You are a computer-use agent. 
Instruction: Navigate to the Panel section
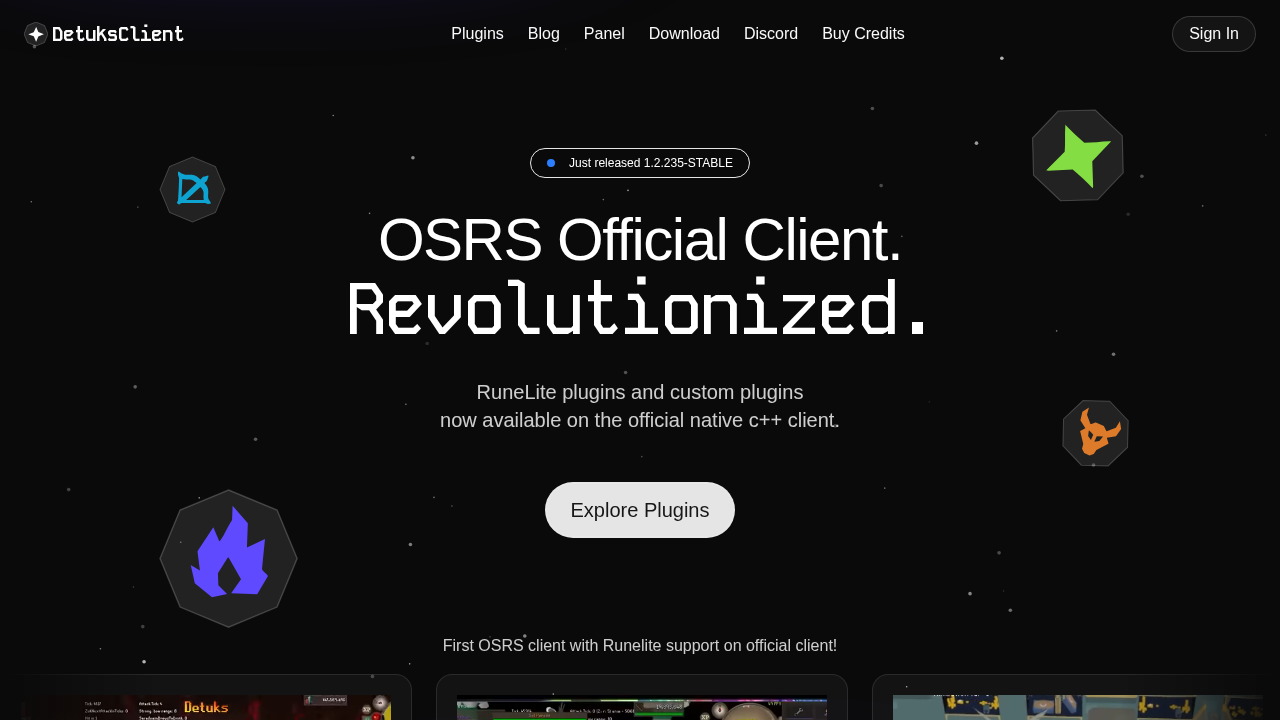tap(604, 33)
